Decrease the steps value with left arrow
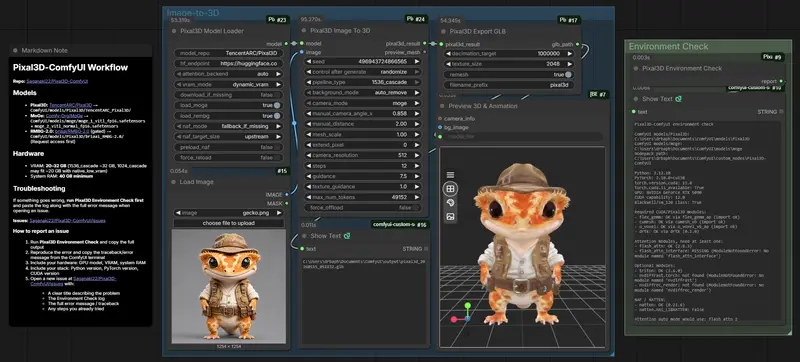The height and width of the screenshot is (362, 800). tap(309, 166)
